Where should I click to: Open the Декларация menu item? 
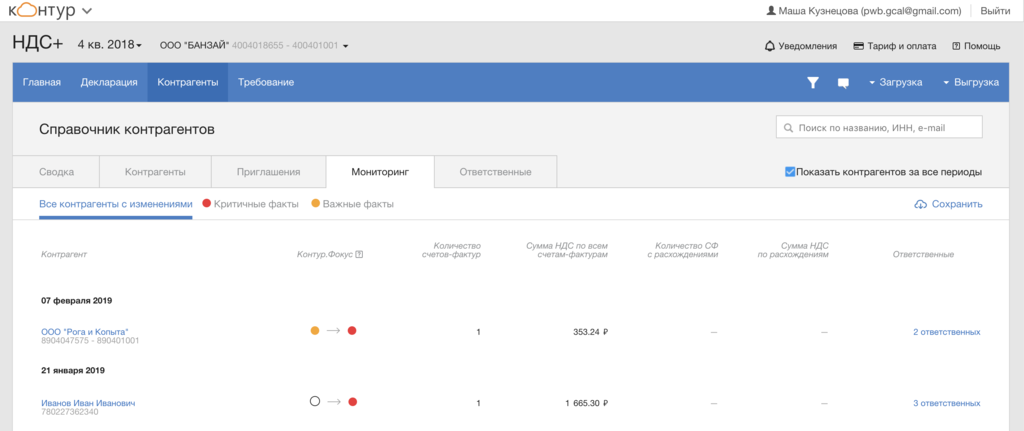point(109,82)
